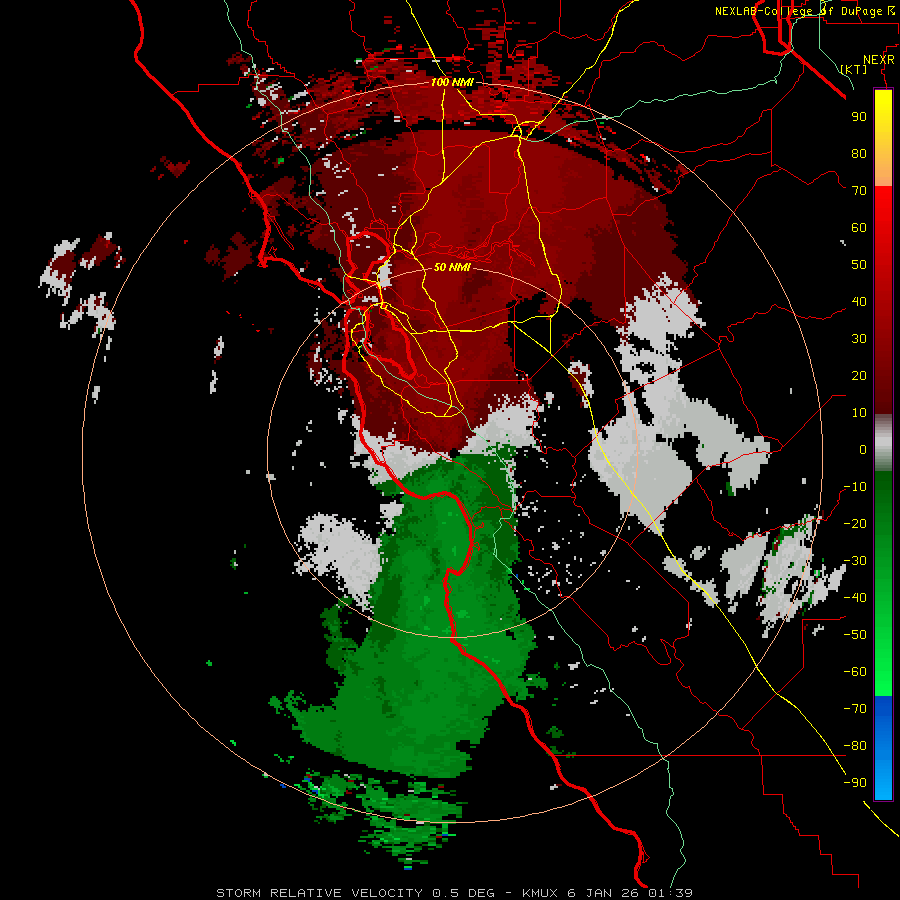
Task: Click the 0 value on the velocity scale
Action: (x=863, y=449)
